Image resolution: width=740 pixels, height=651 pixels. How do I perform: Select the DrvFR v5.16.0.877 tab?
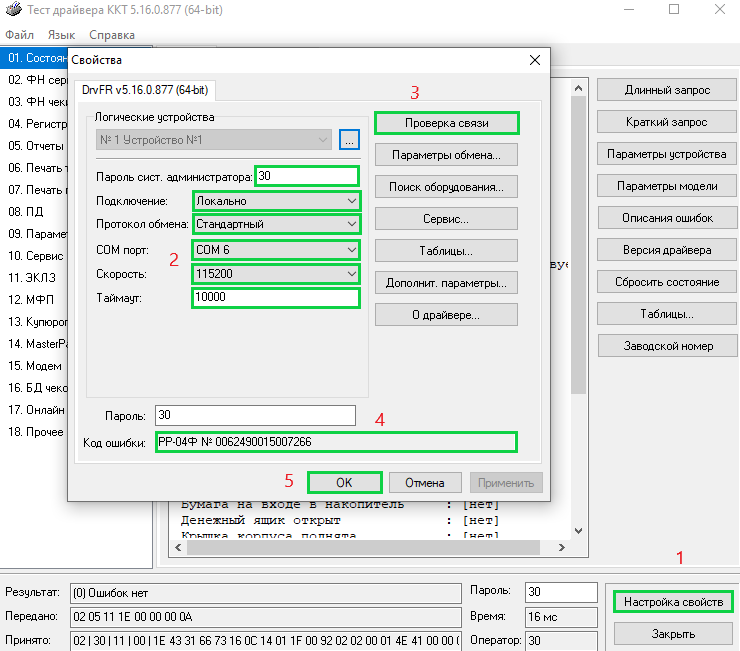click(x=145, y=90)
